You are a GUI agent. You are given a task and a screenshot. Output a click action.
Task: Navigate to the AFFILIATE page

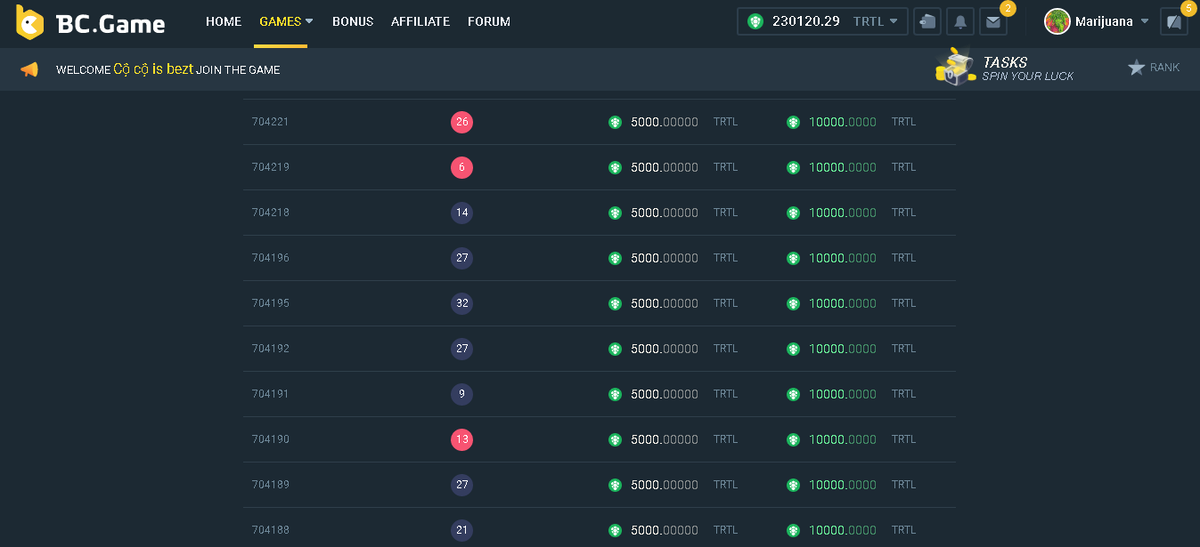click(x=420, y=21)
